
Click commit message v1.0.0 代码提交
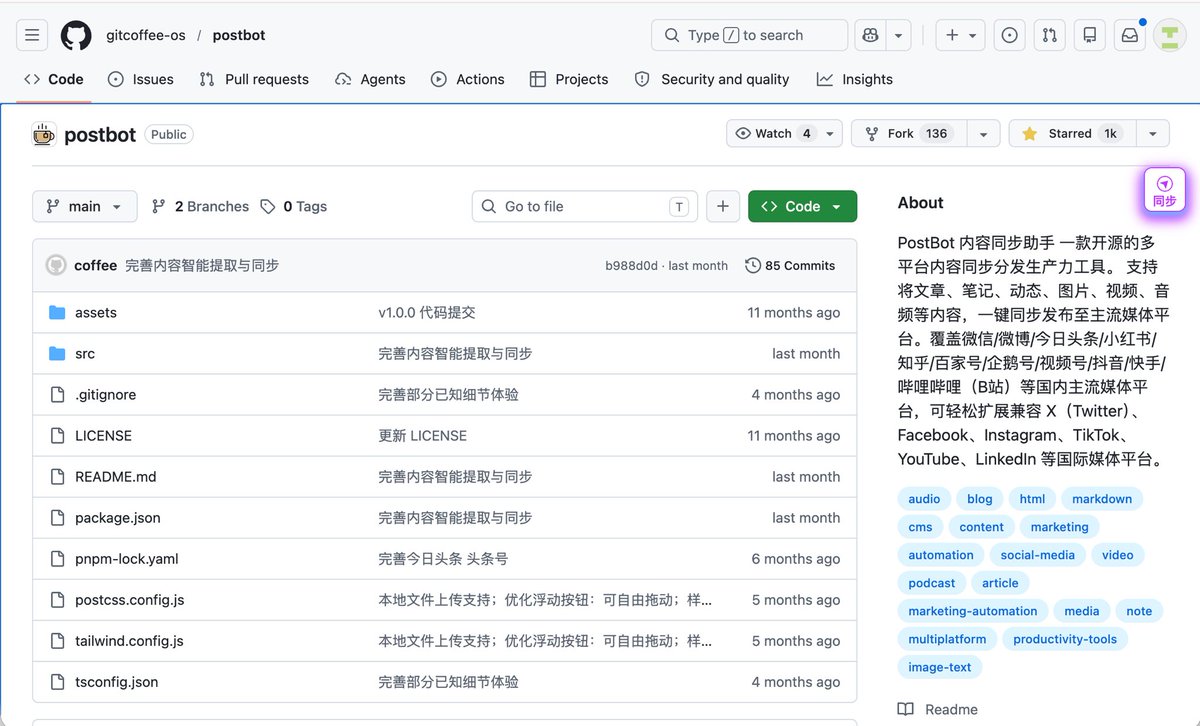[x=426, y=312]
